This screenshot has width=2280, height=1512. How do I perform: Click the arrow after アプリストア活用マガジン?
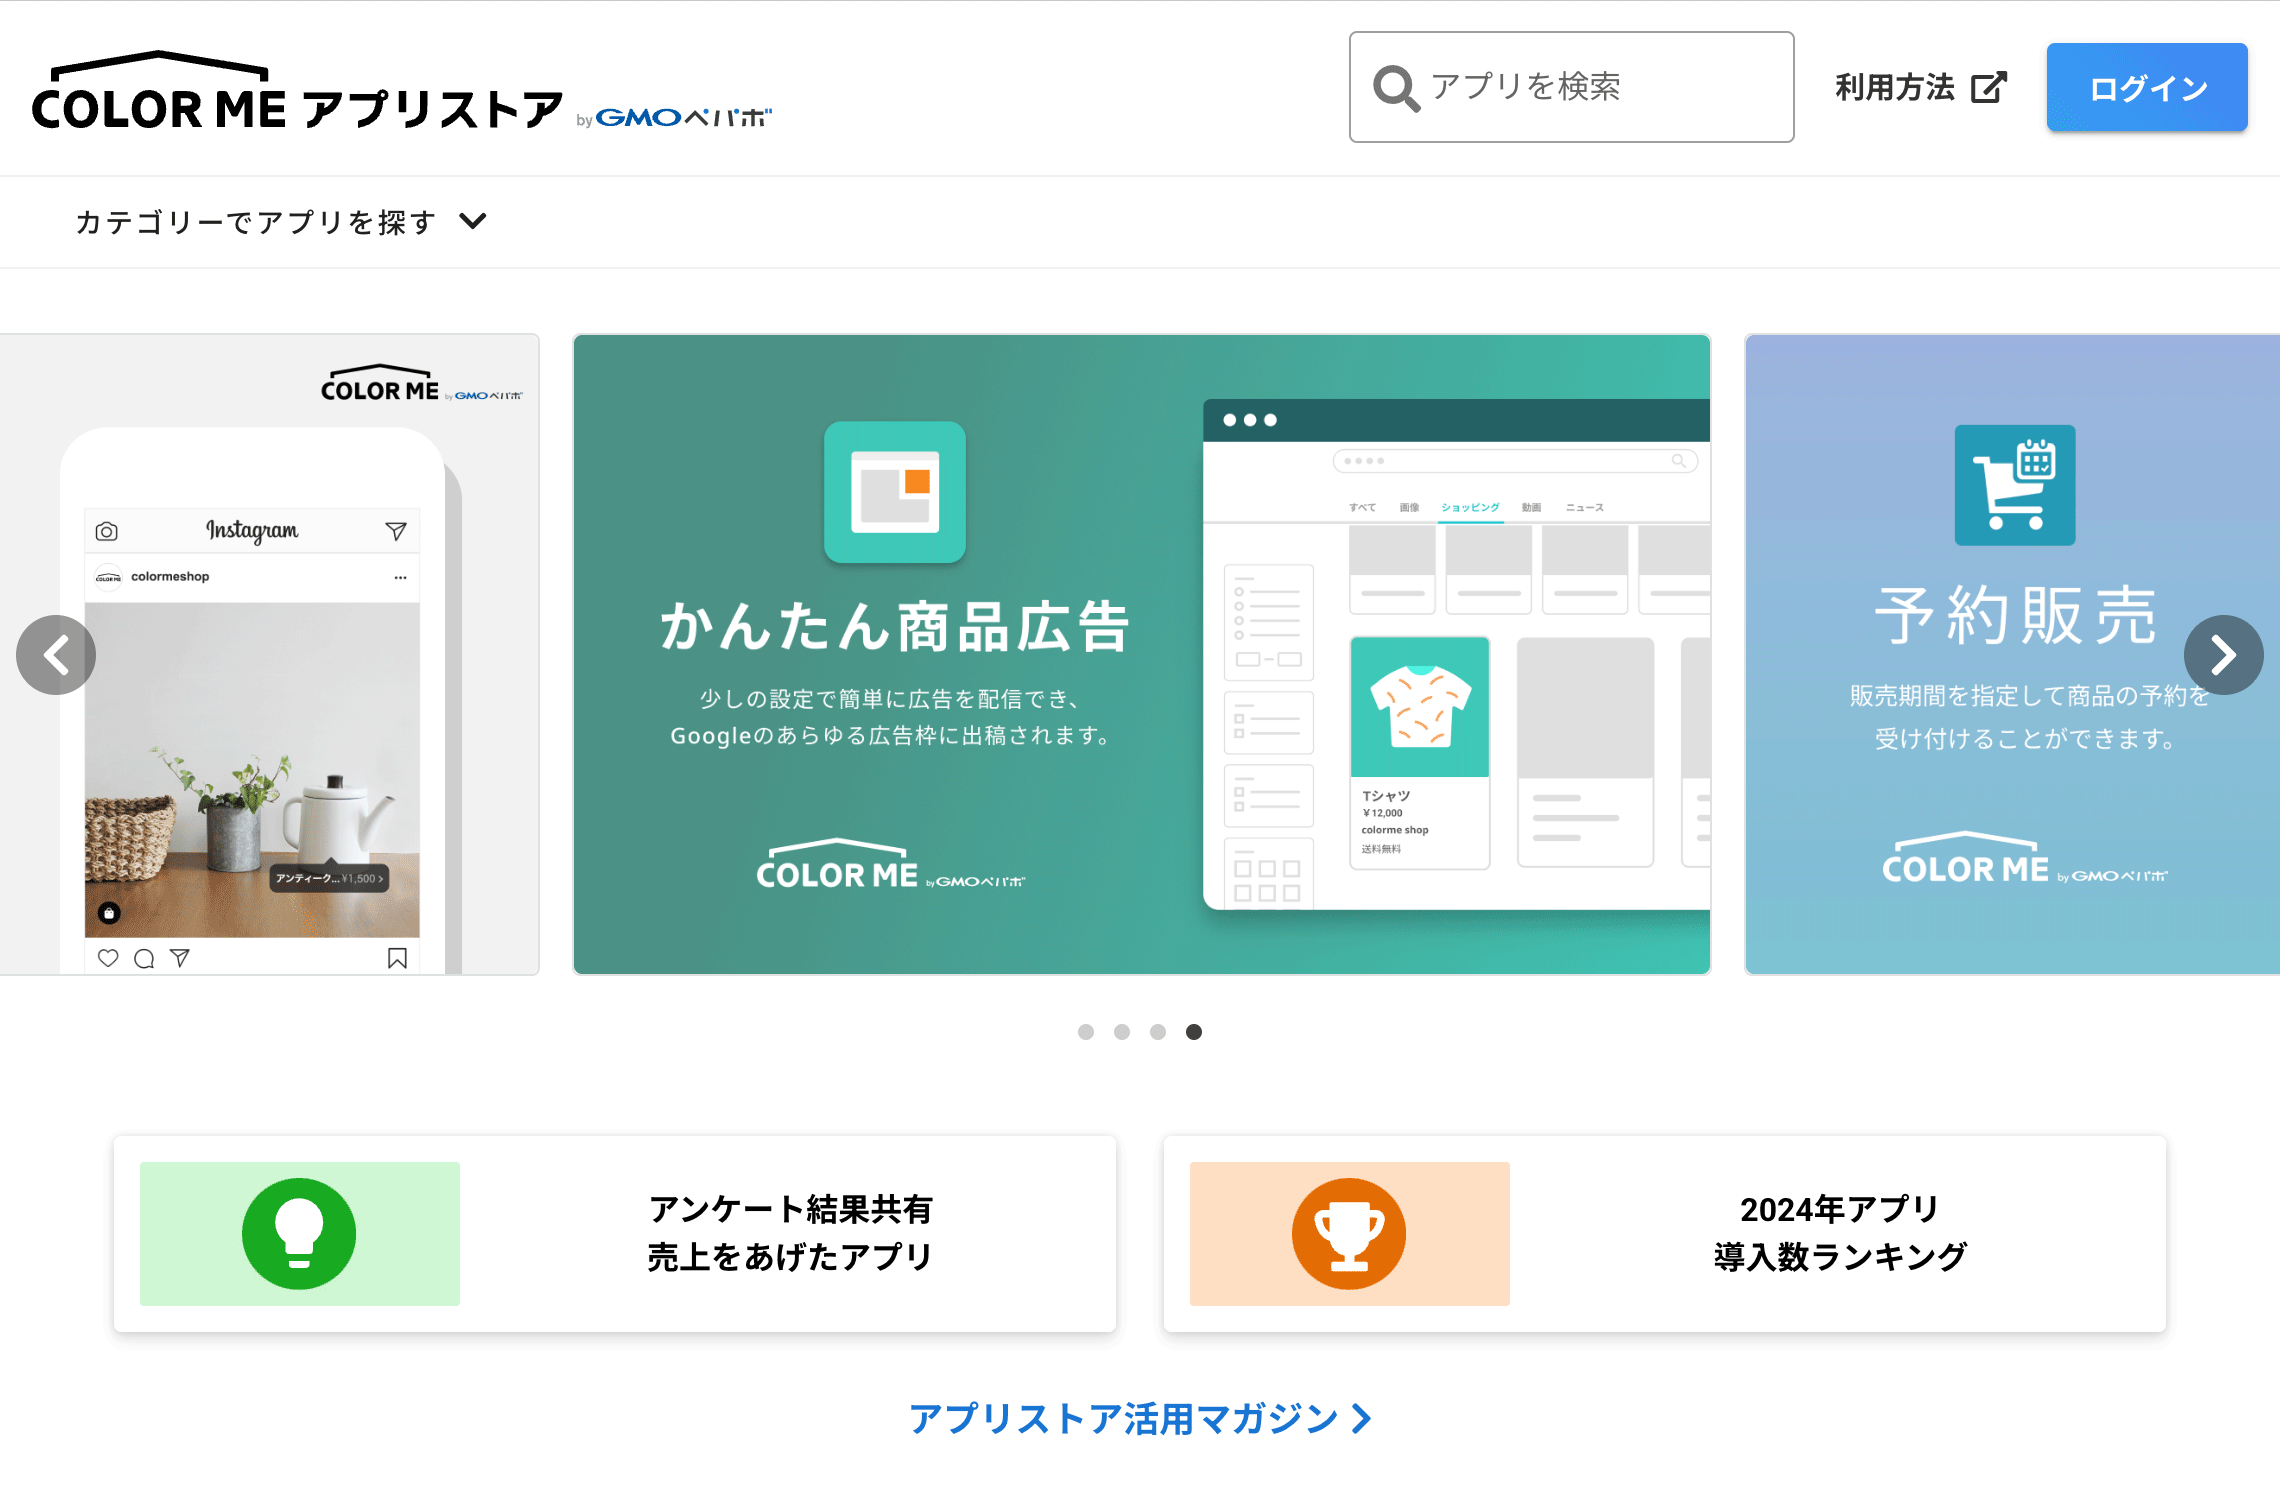coord(1361,1418)
